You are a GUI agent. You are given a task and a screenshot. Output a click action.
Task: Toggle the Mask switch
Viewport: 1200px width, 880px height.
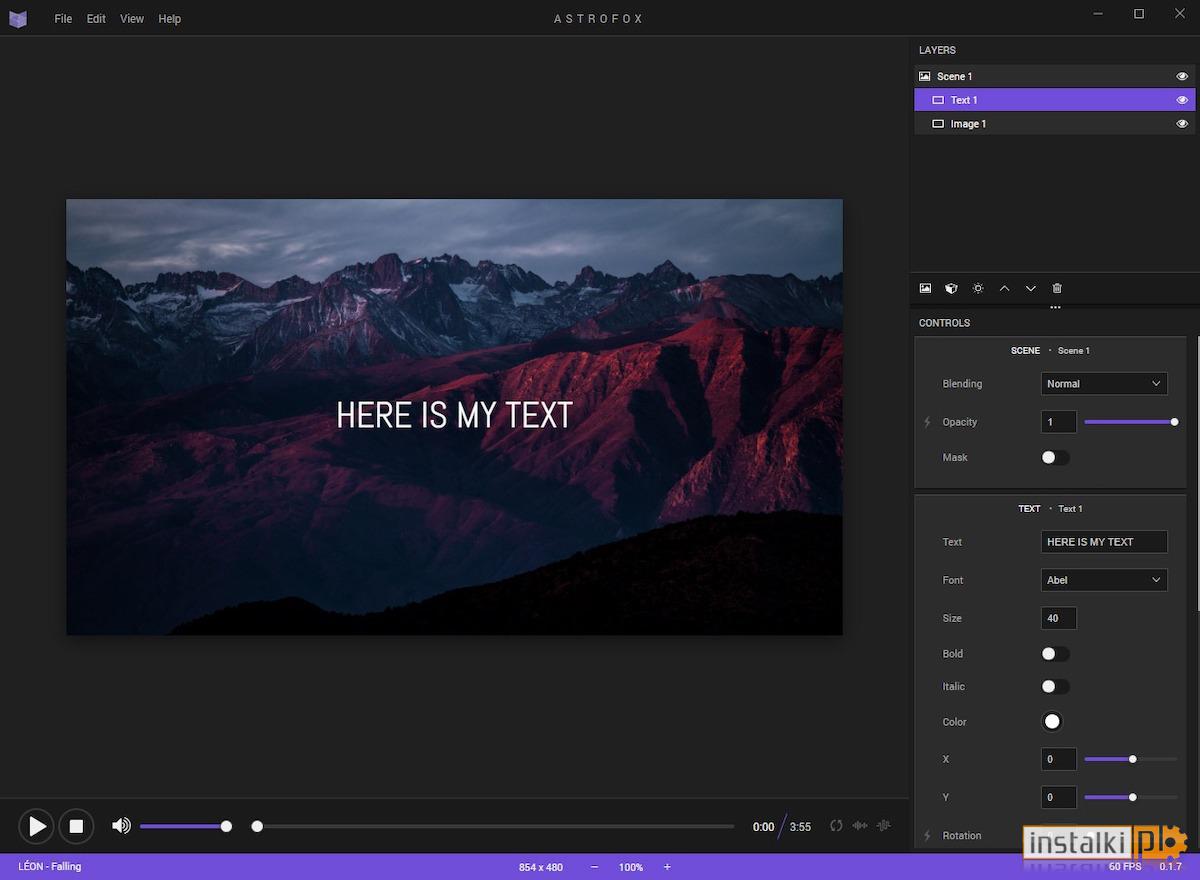(x=1055, y=457)
